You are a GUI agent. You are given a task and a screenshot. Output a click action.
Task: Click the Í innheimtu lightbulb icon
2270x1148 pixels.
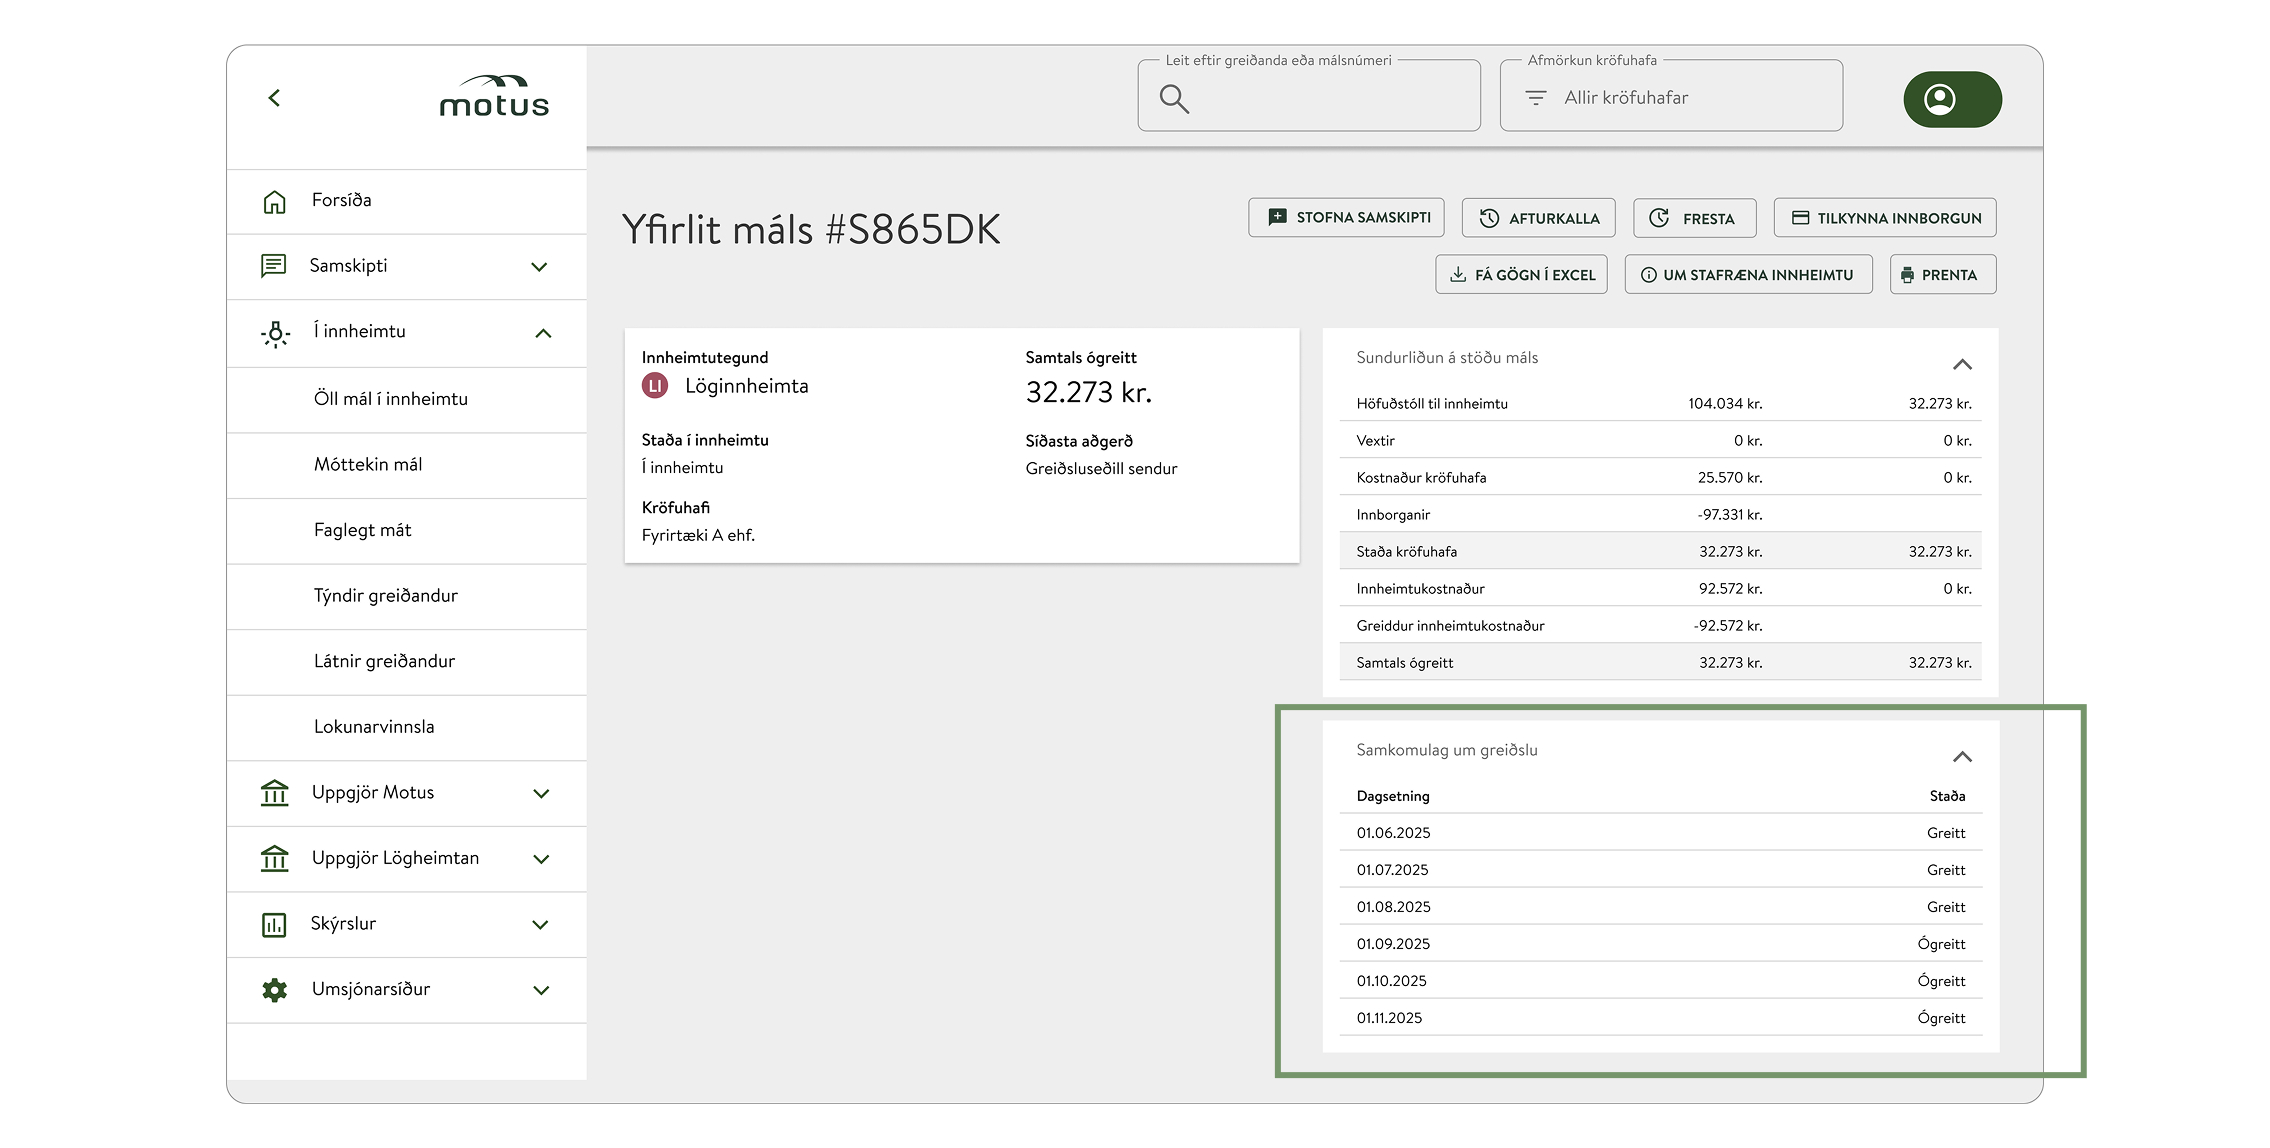point(273,332)
